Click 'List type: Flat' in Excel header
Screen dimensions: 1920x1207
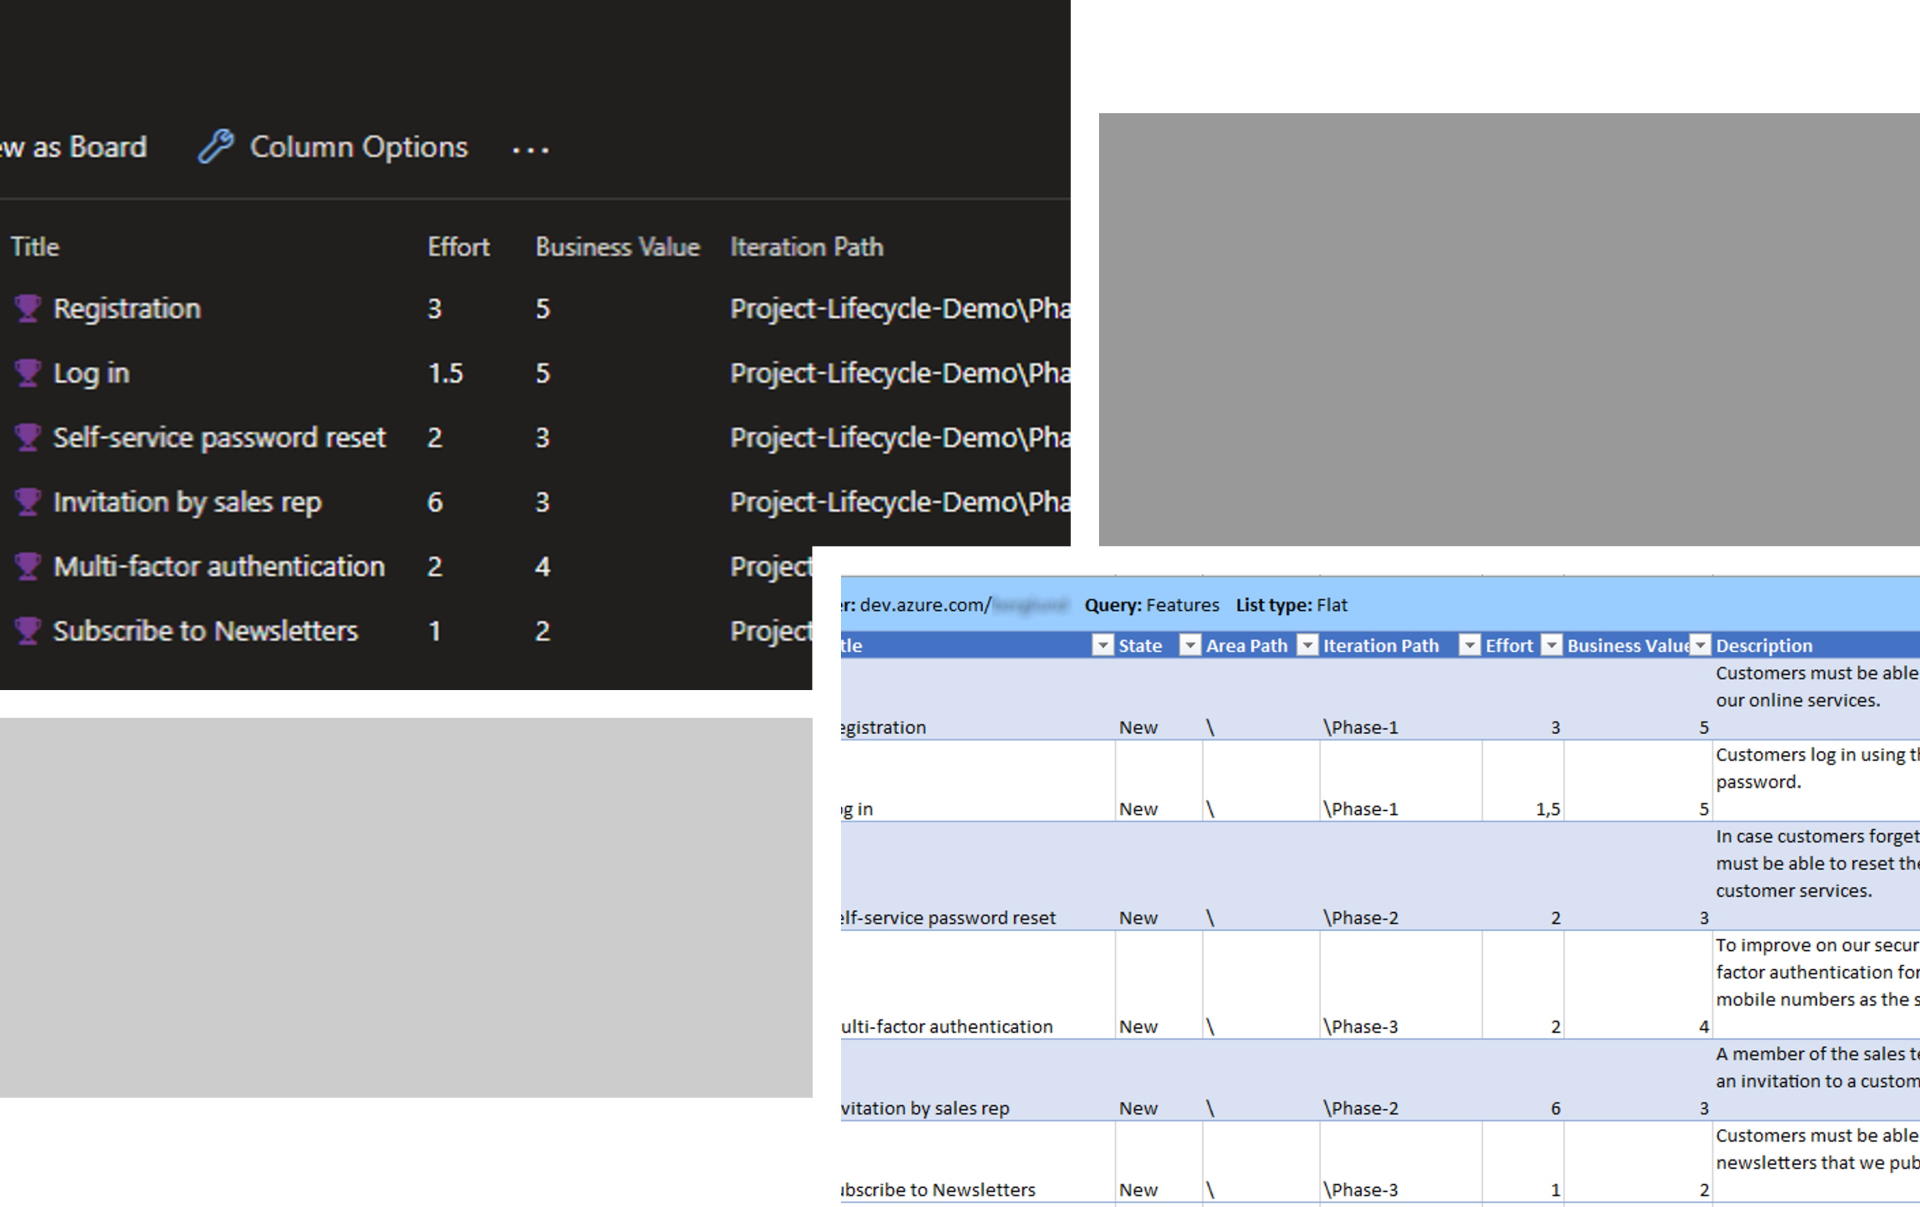click(1292, 605)
